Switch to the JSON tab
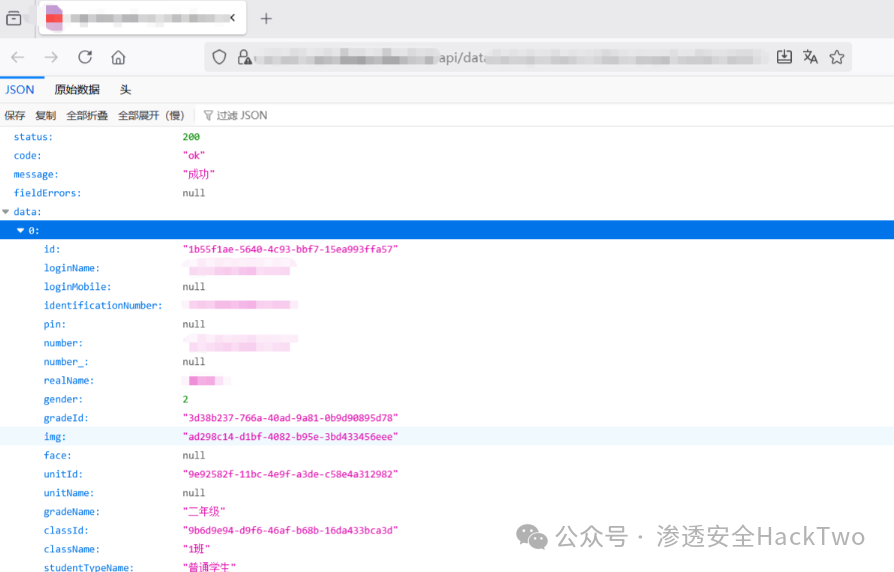894x572 pixels. pyautogui.click(x=20, y=90)
